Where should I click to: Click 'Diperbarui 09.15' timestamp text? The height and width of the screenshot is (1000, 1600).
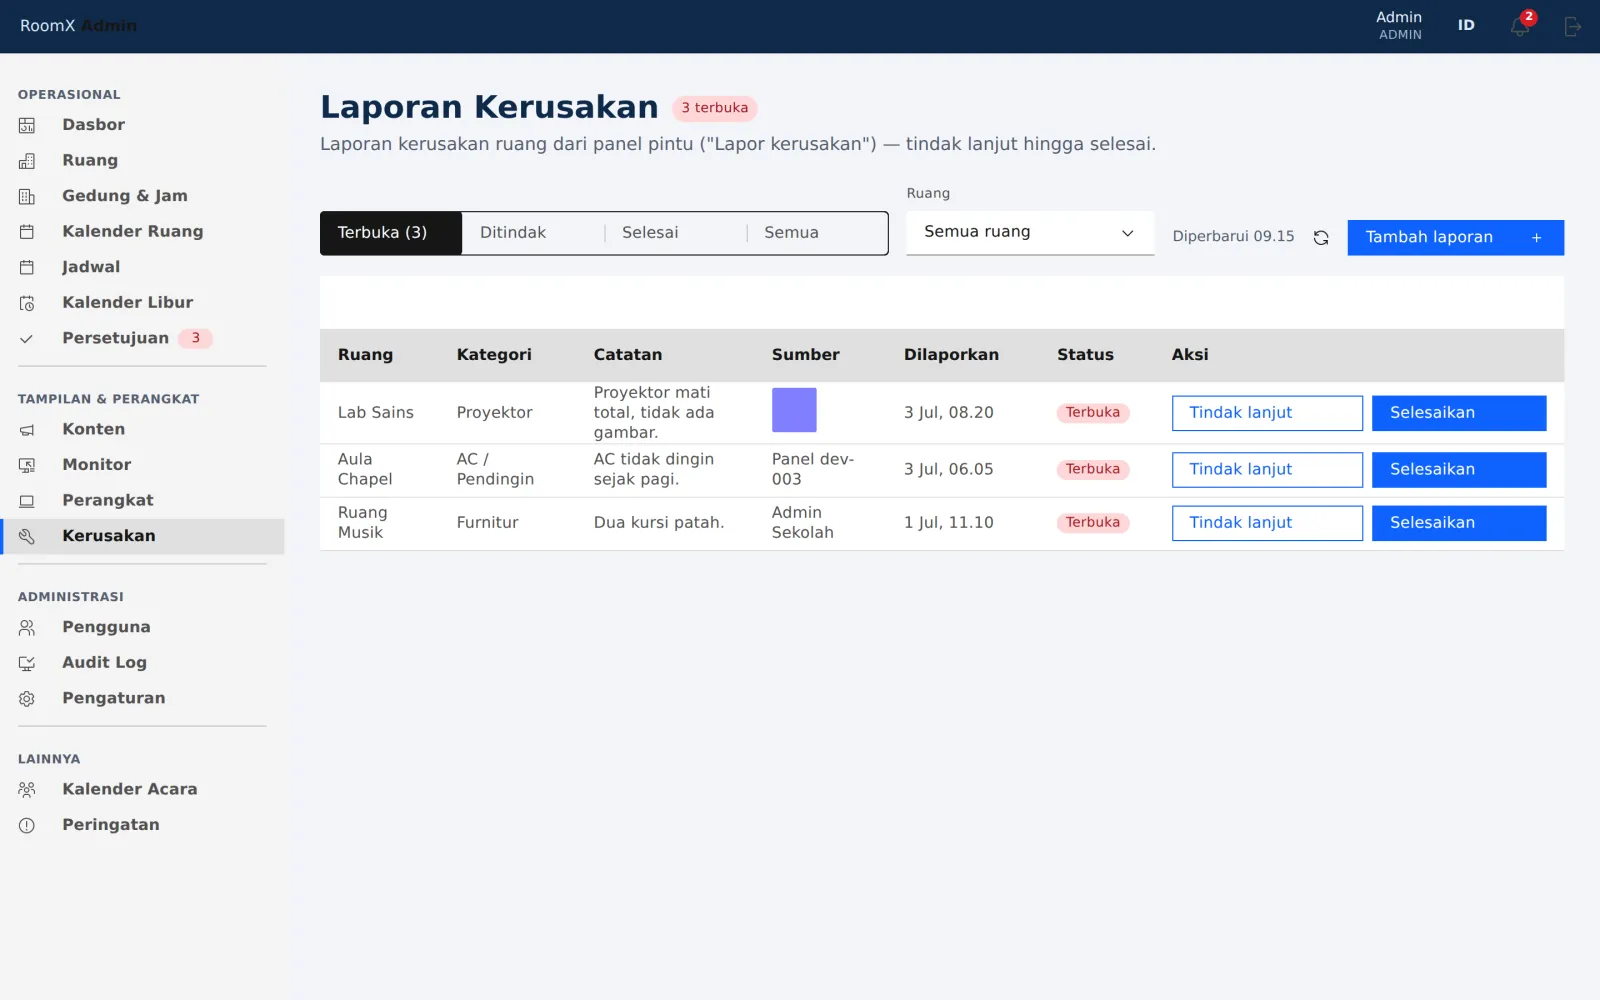point(1233,237)
